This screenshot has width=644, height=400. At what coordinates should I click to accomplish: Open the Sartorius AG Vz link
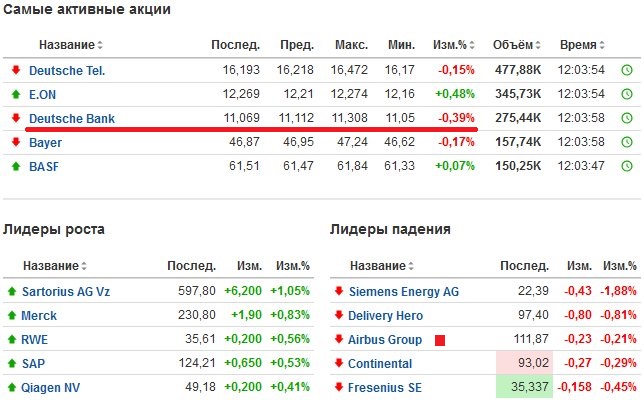(x=66, y=292)
